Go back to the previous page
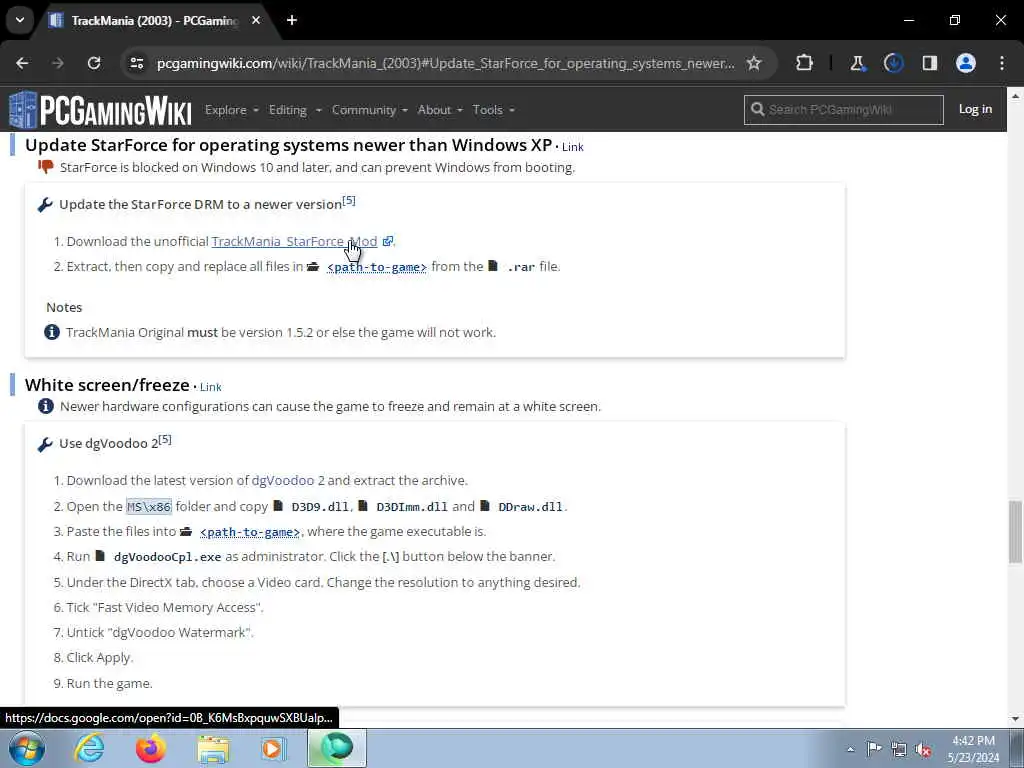Image resolution: width=1024 pixels, height=768 pixels. coord(22,63)
